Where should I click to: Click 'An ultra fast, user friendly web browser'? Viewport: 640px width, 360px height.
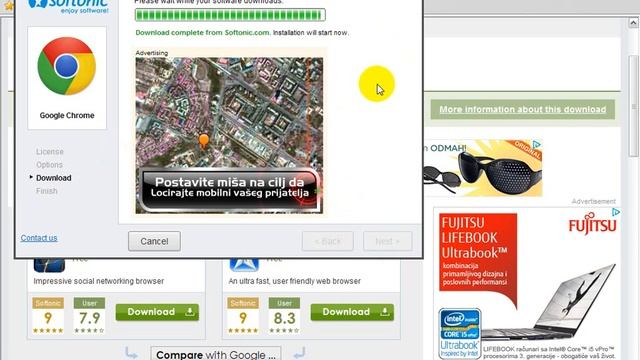(x=295, y=281)
